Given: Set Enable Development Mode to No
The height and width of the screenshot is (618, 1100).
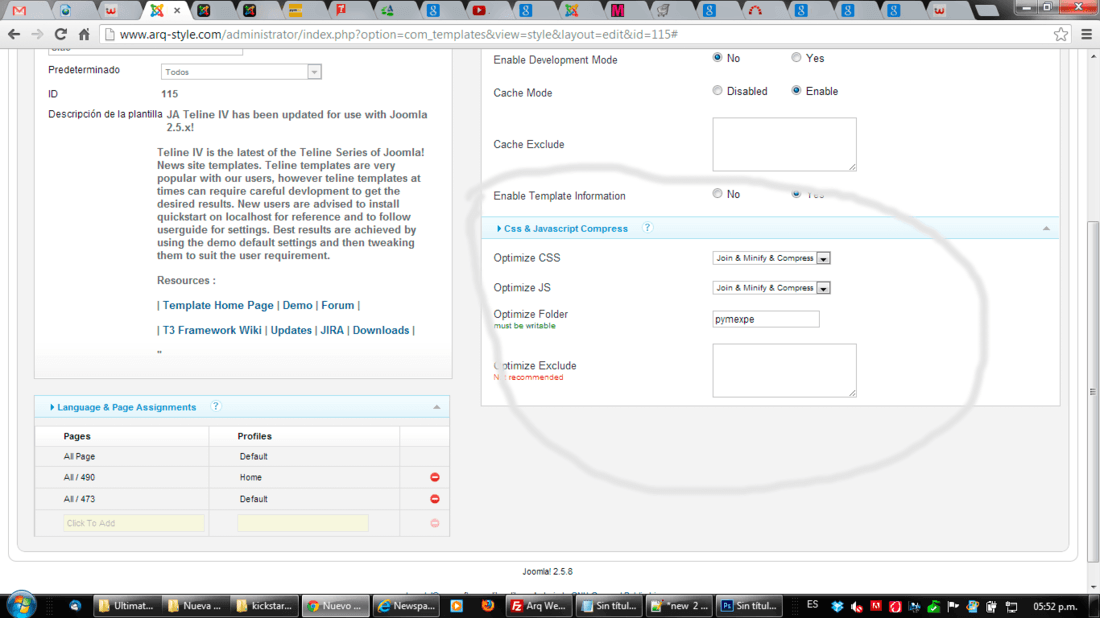Looking at the screenshot, I should coord(717,58).
